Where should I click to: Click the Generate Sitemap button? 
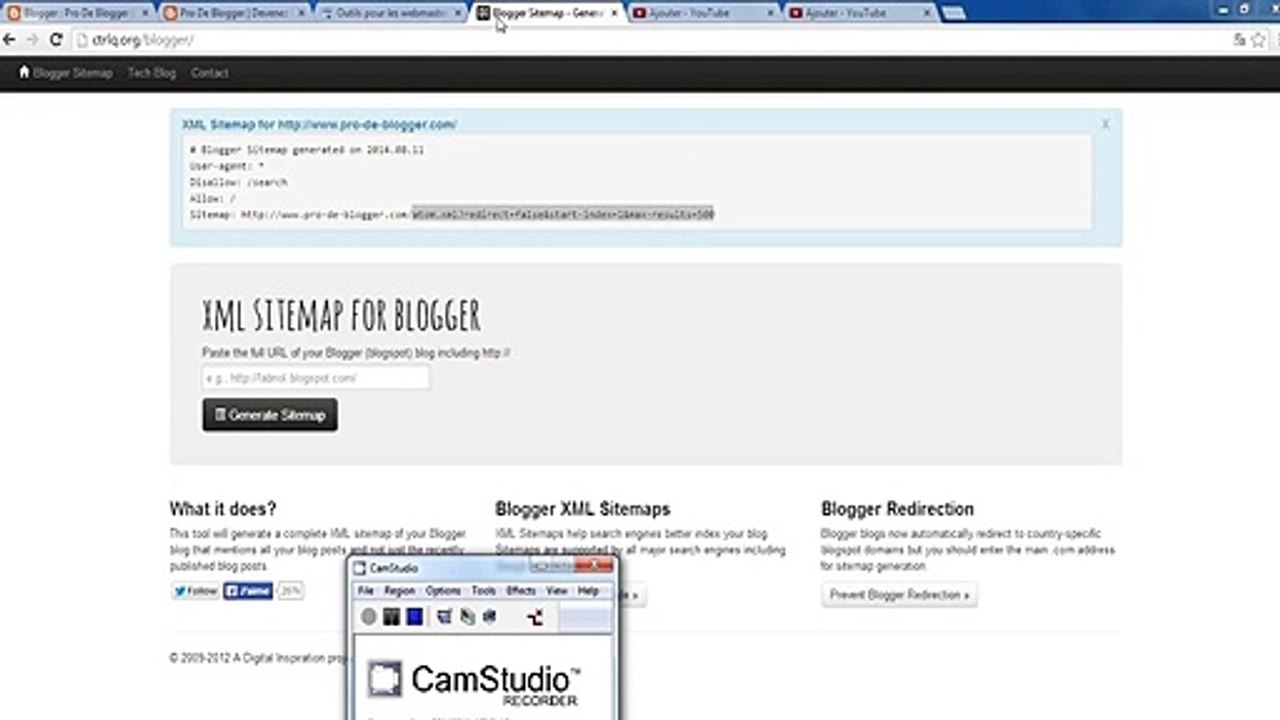coord(270,415)
